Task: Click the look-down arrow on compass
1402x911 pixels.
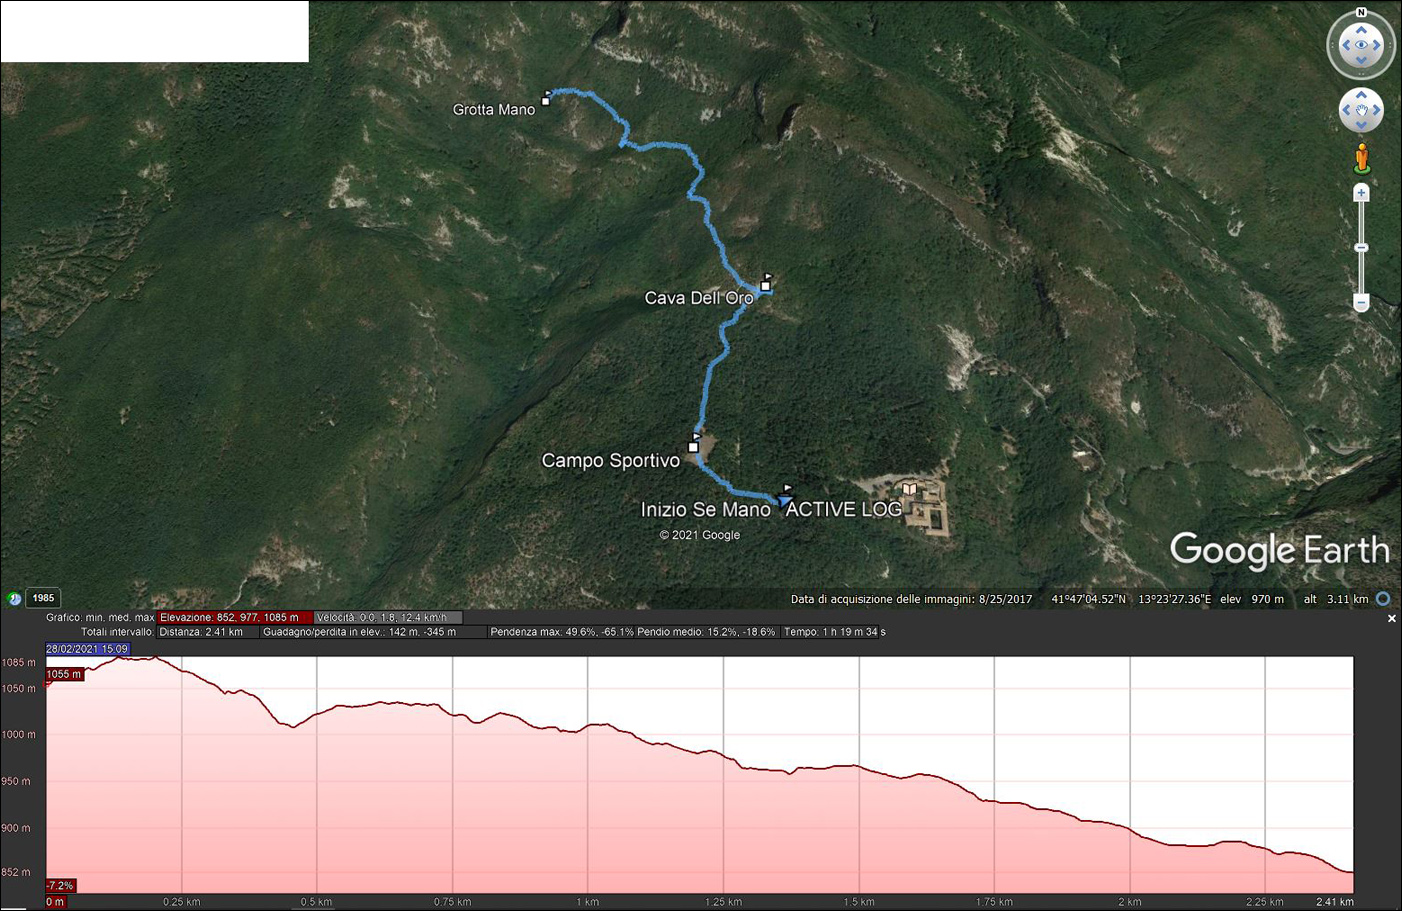Action: (x=1361, y=60)
